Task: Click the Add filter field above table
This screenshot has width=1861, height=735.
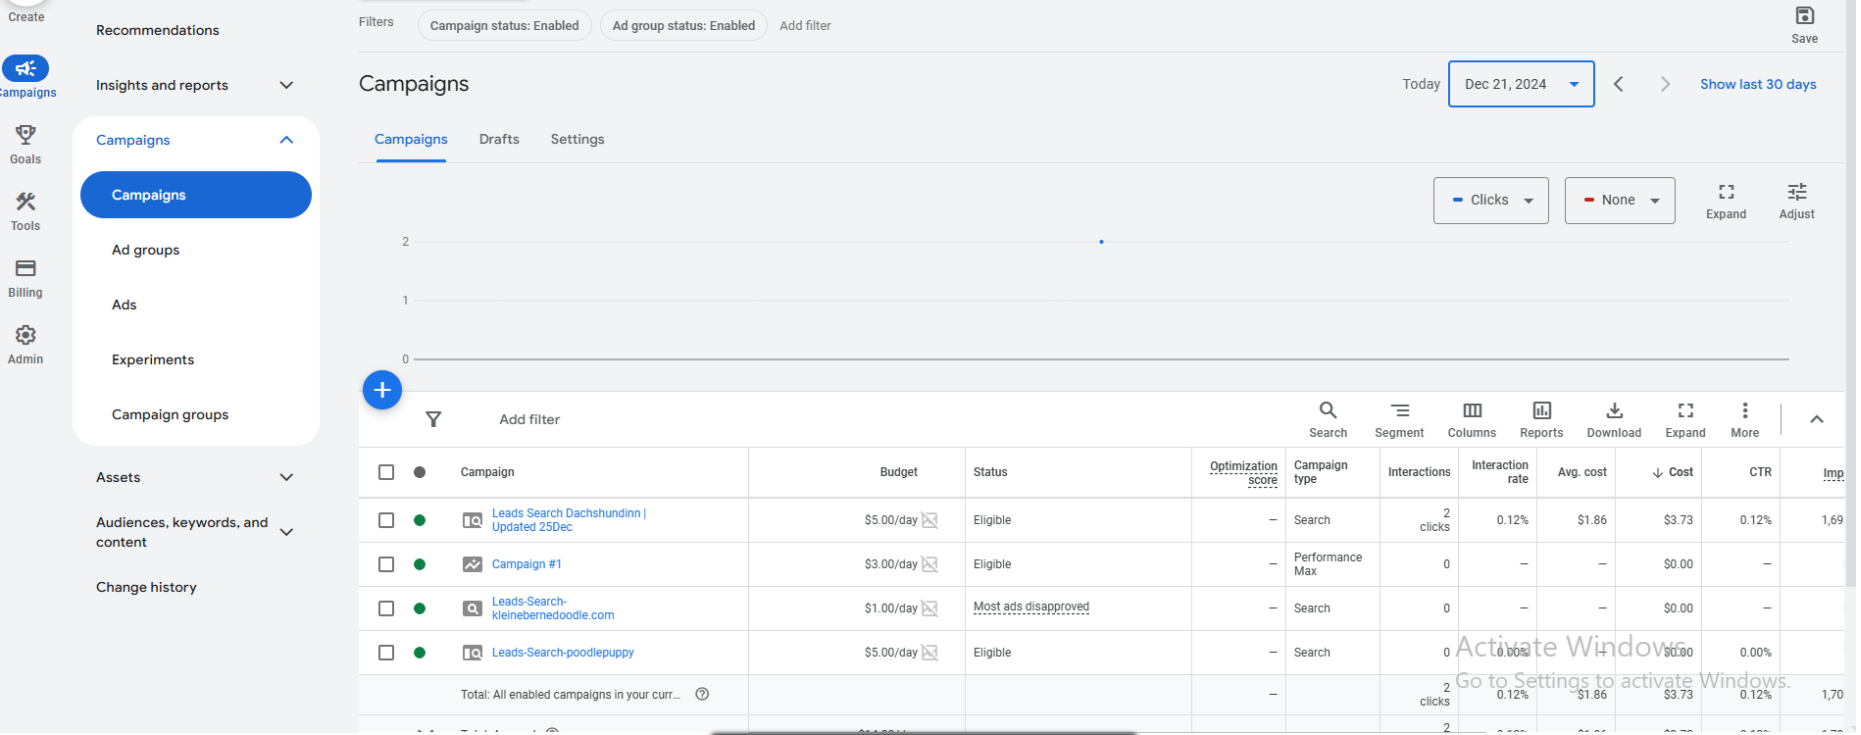Action: point(529,420)
